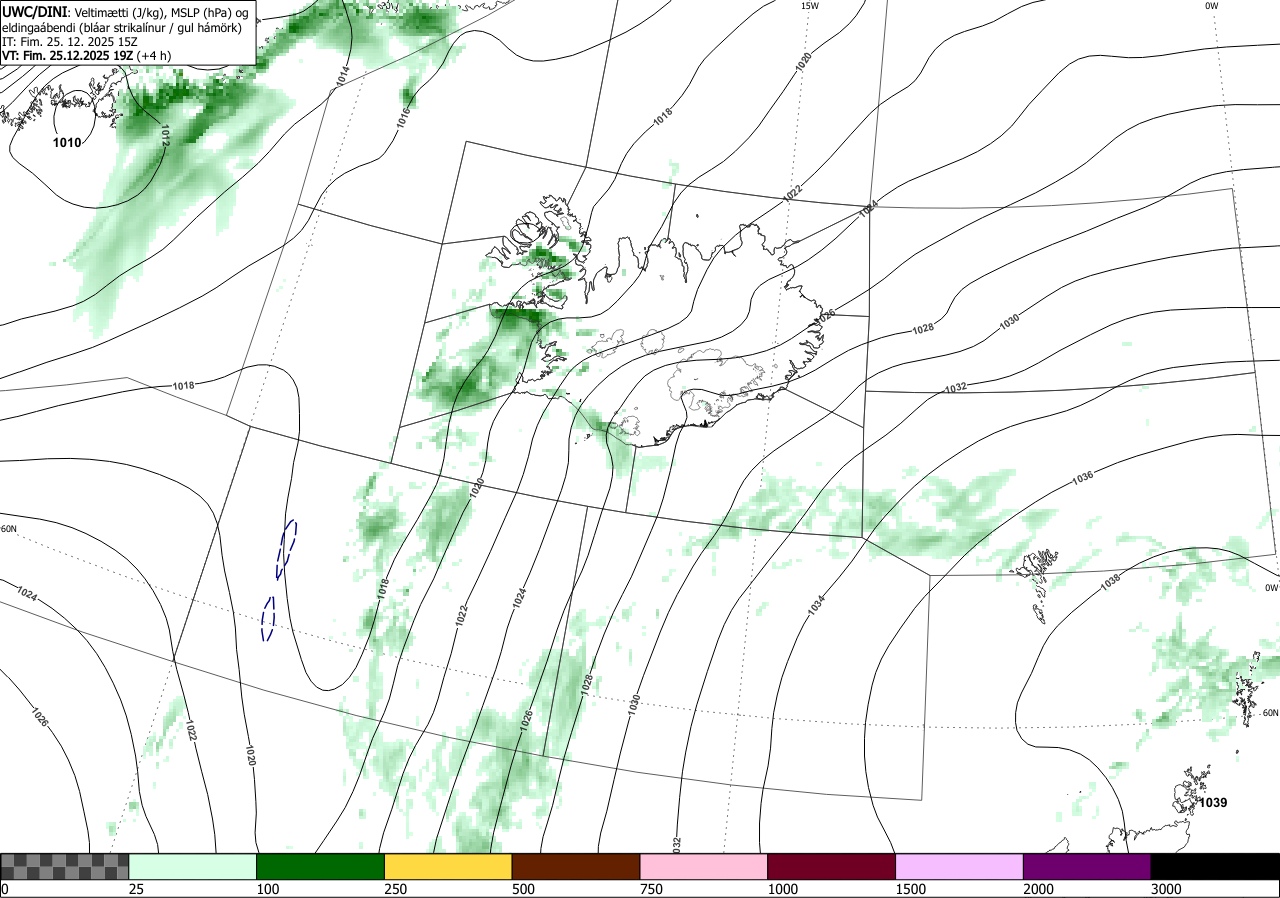Click the checkered gray 0–25 legend swatch

(x=65, y=866)
